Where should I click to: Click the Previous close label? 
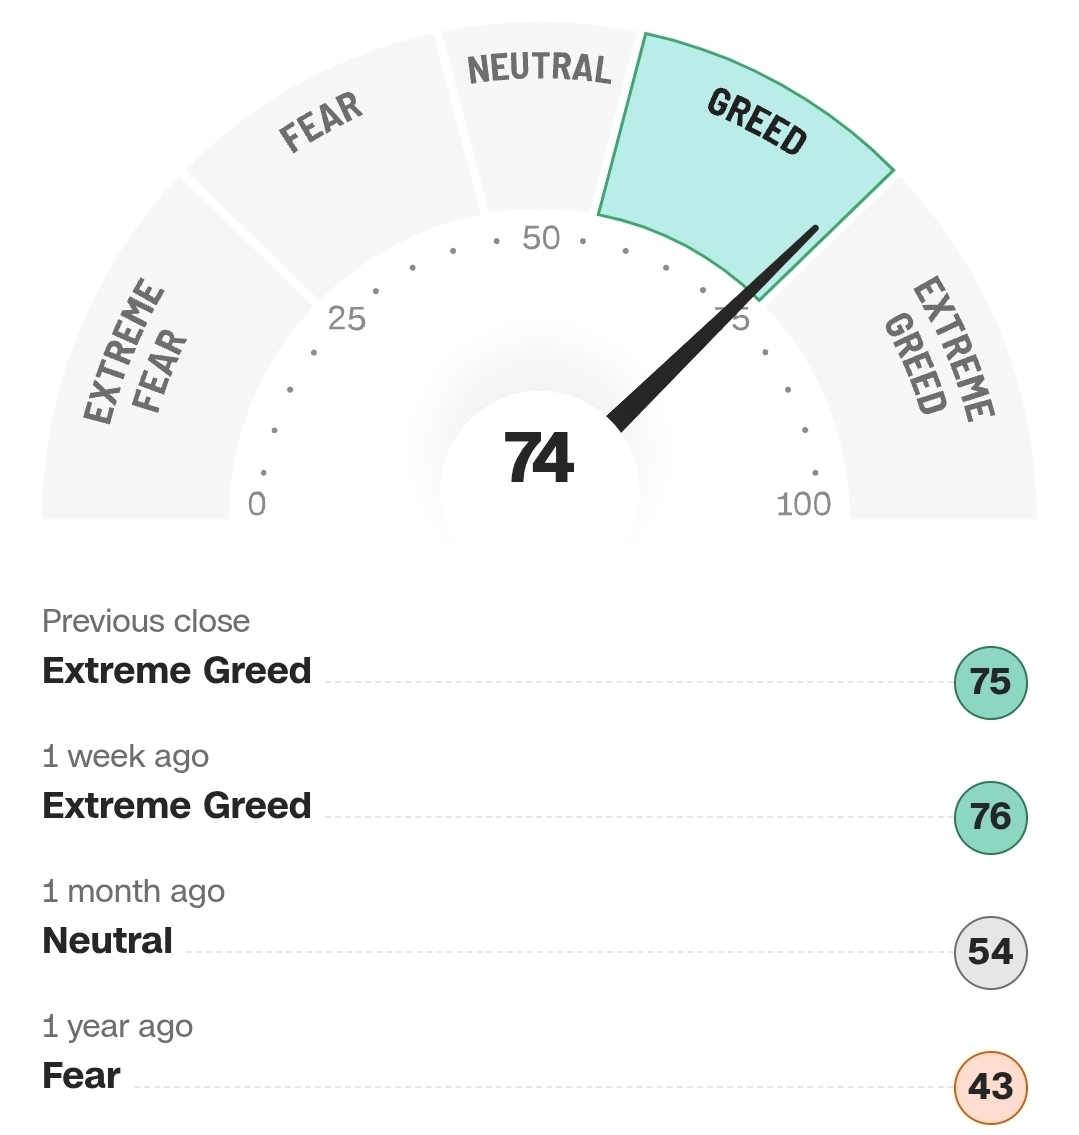pos(146,621)
